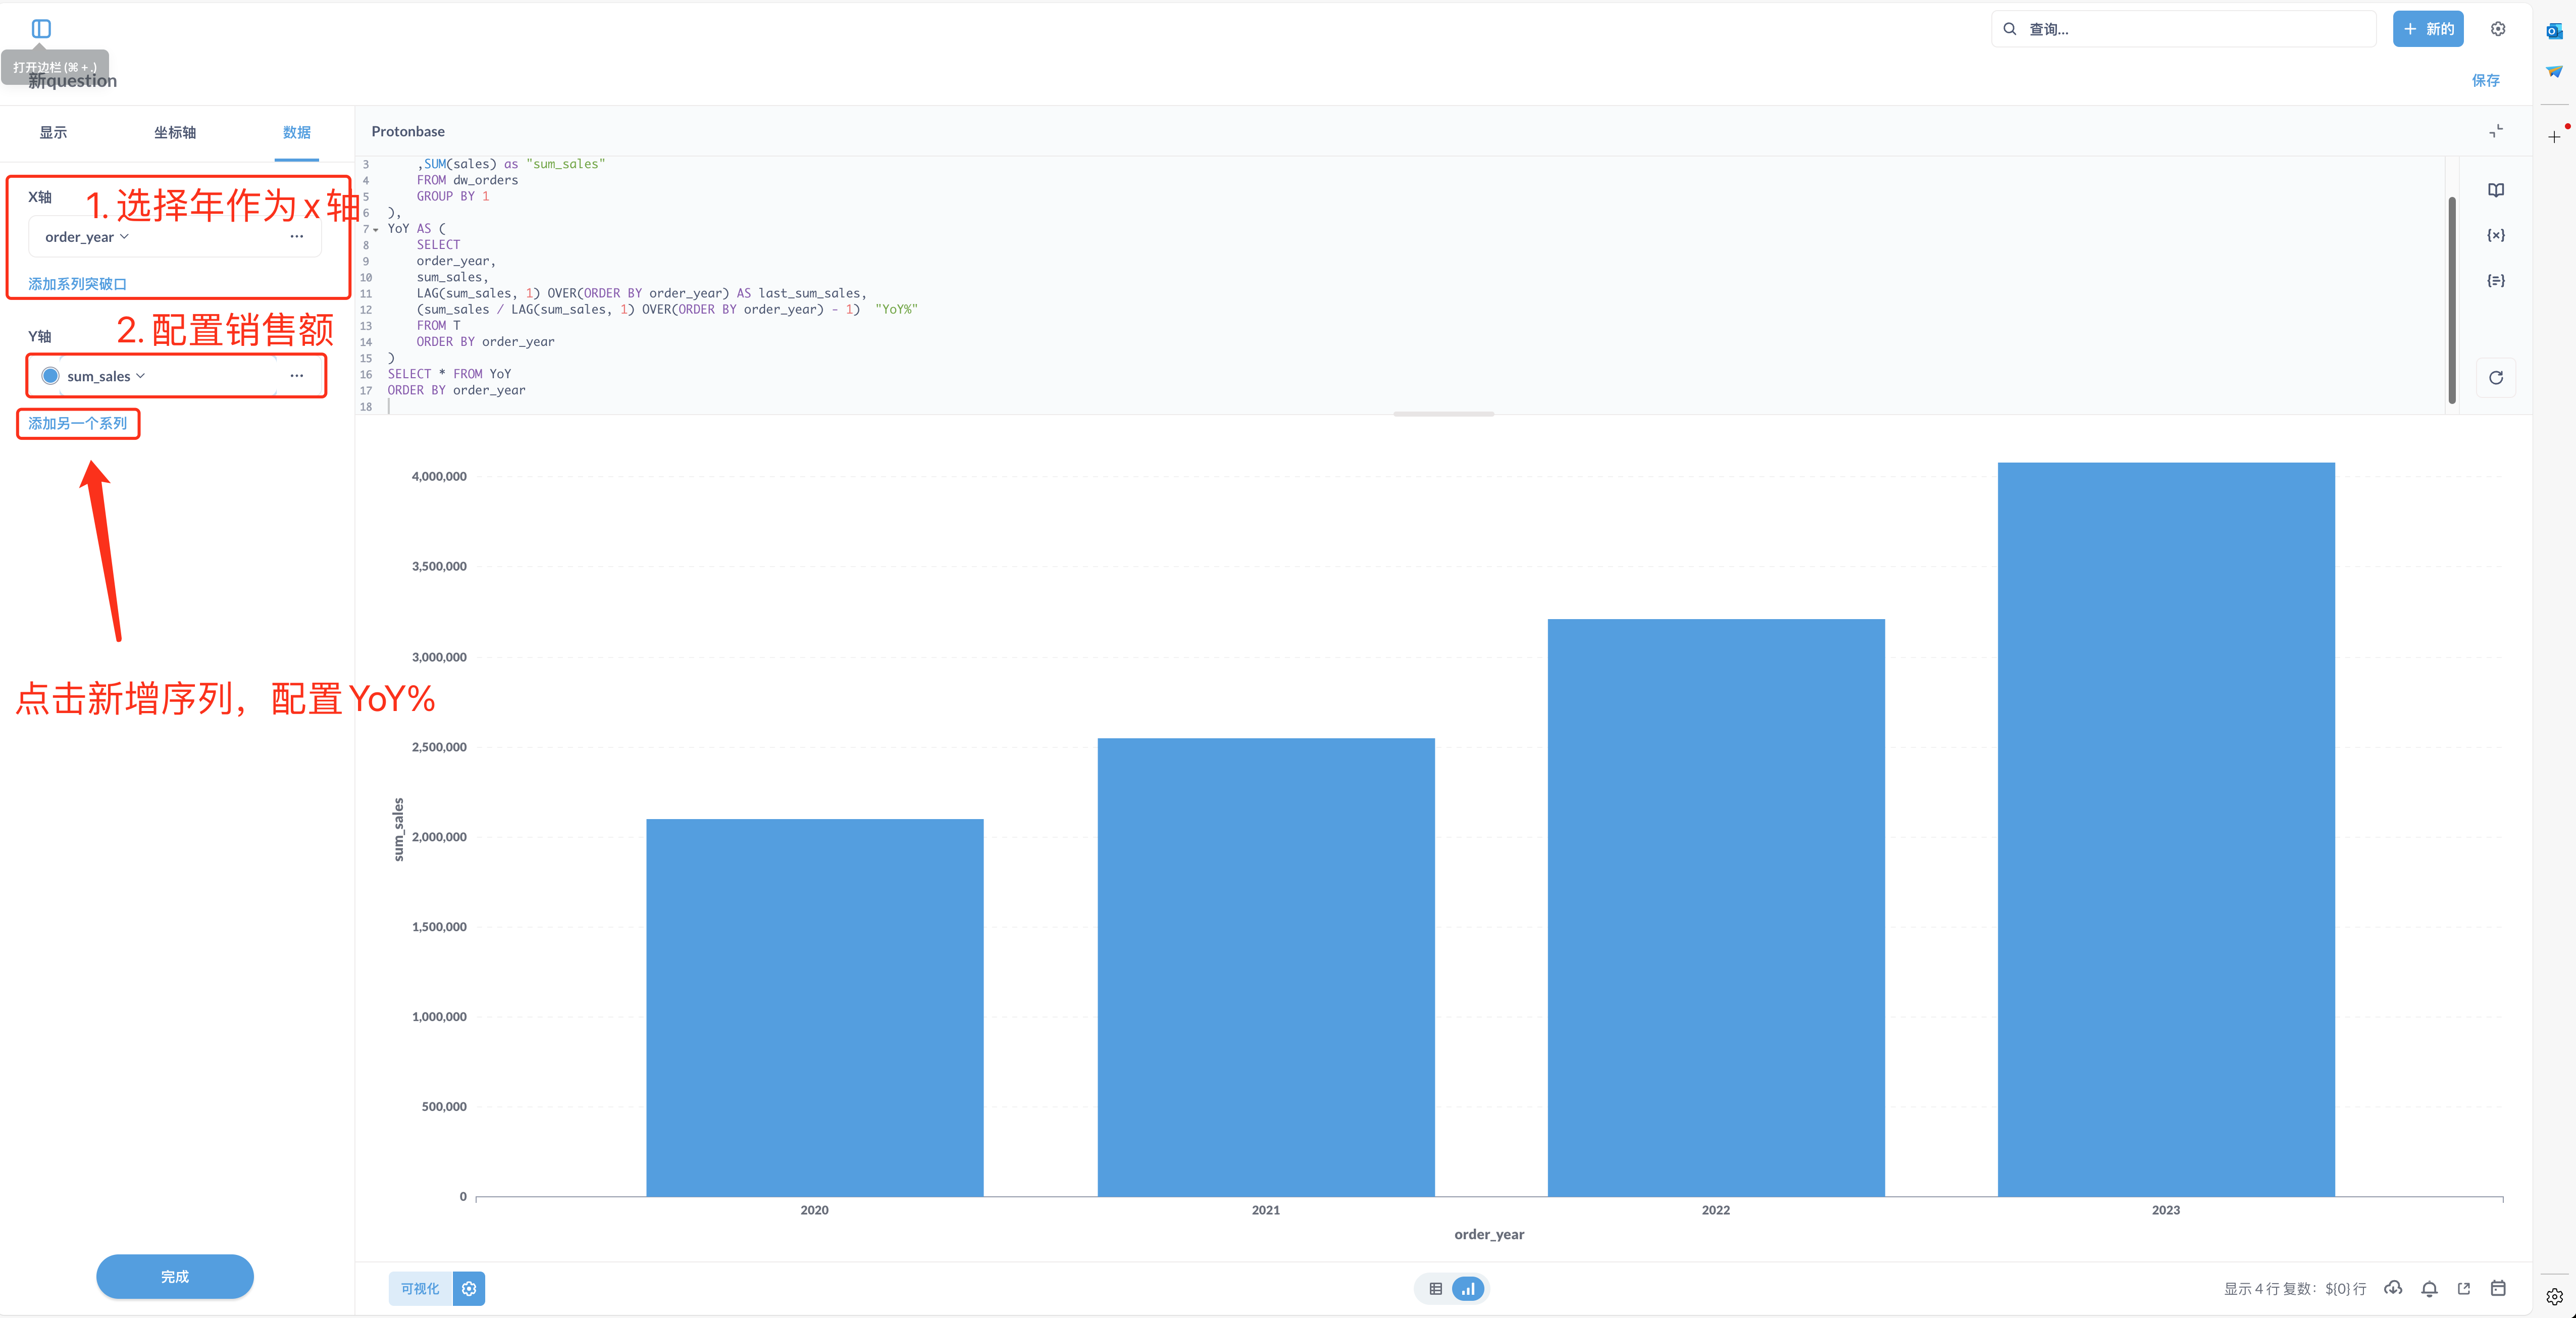Open options menu for sum_sales series
The image size is (2576, 1318).
pyautogui.click(x=297, y=376)
